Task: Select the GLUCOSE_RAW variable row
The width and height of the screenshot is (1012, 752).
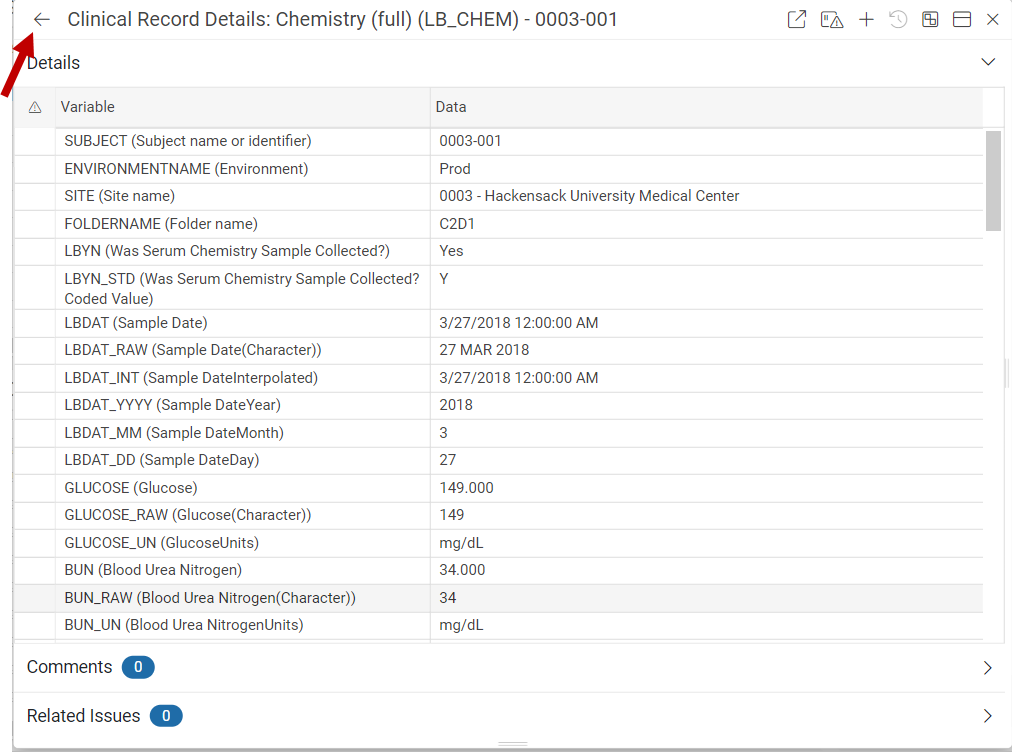Action: (x=498, y=515)
